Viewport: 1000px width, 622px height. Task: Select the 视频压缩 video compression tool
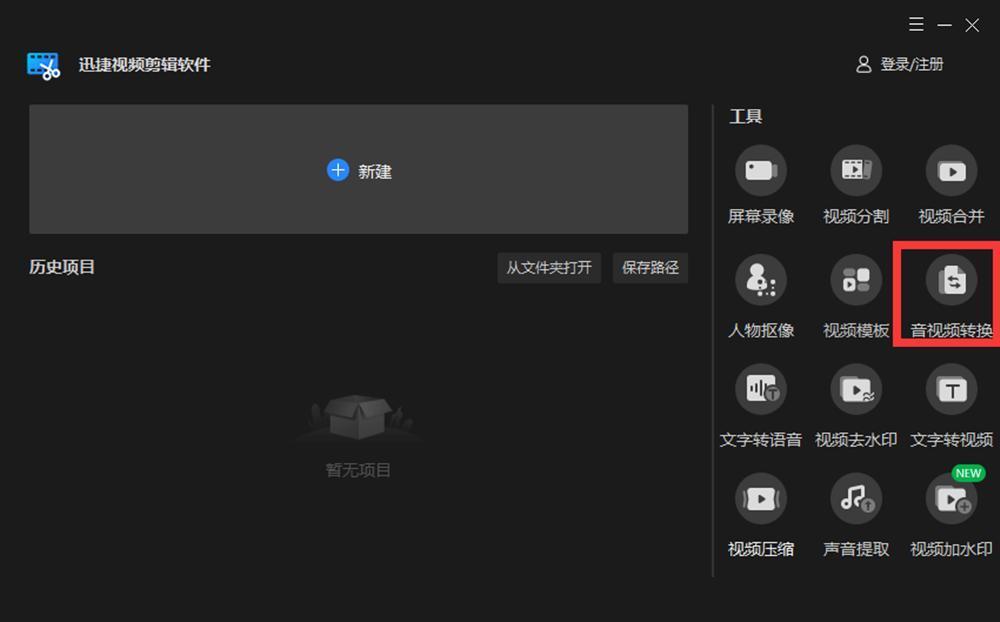760,498
